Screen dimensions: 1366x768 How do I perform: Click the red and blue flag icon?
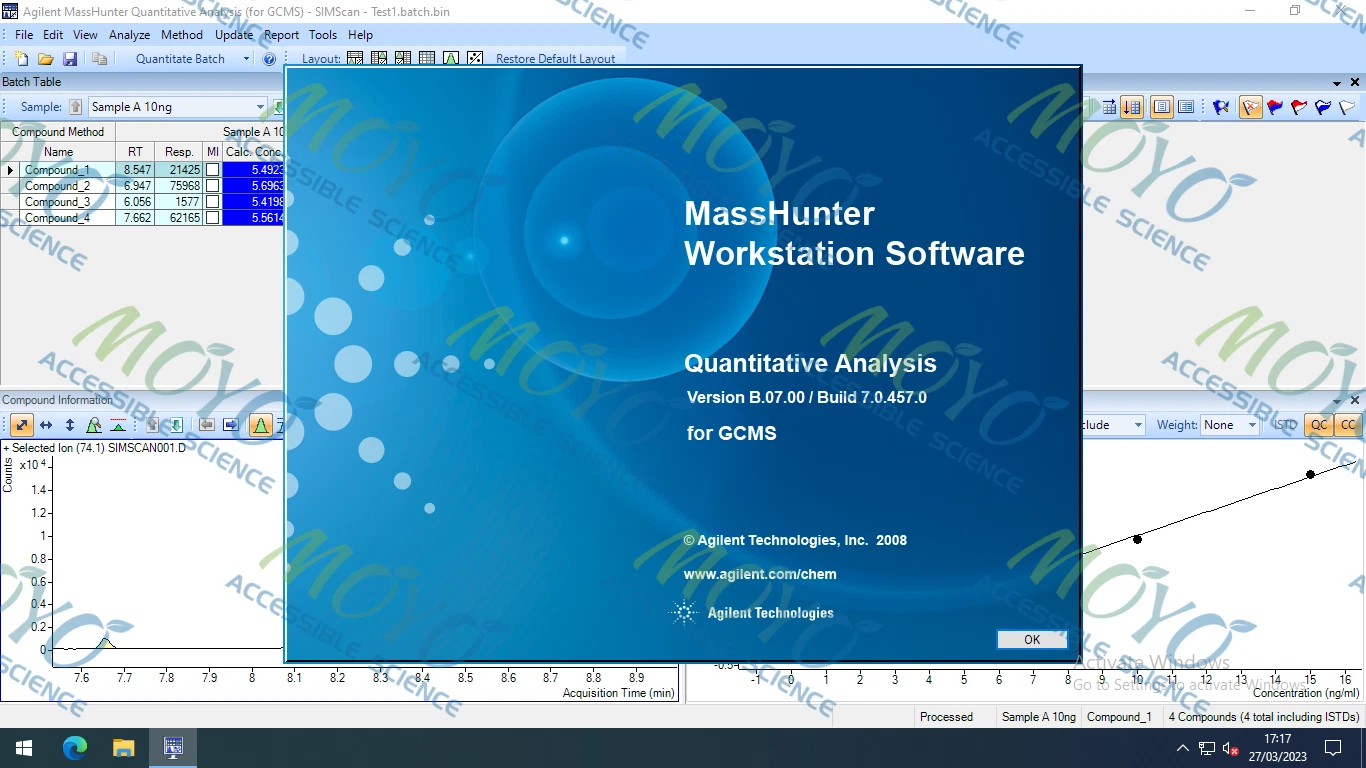click(1275, 107)
